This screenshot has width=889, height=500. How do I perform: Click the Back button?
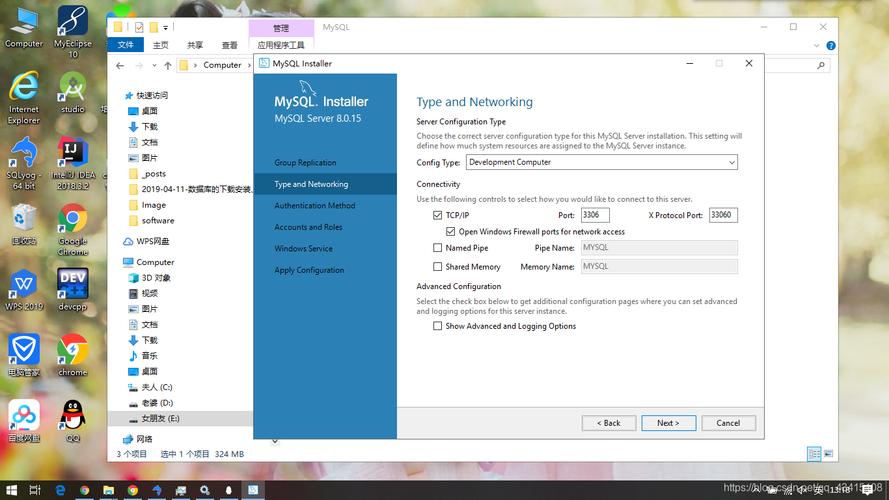[609, 423]
